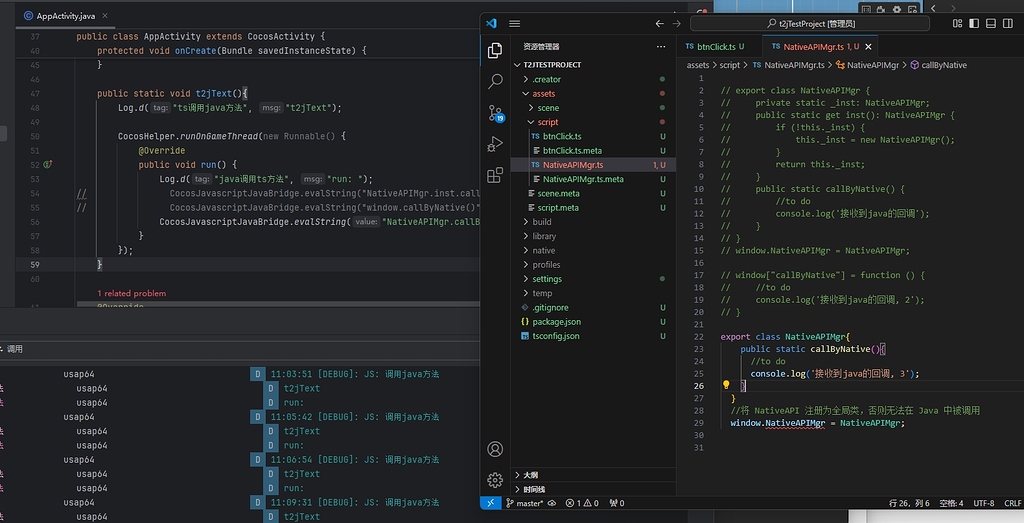Click the master branch in the status bar
Image resolution: width=1024 pixels, height=523 pixels.
click(x=526, y=503)
